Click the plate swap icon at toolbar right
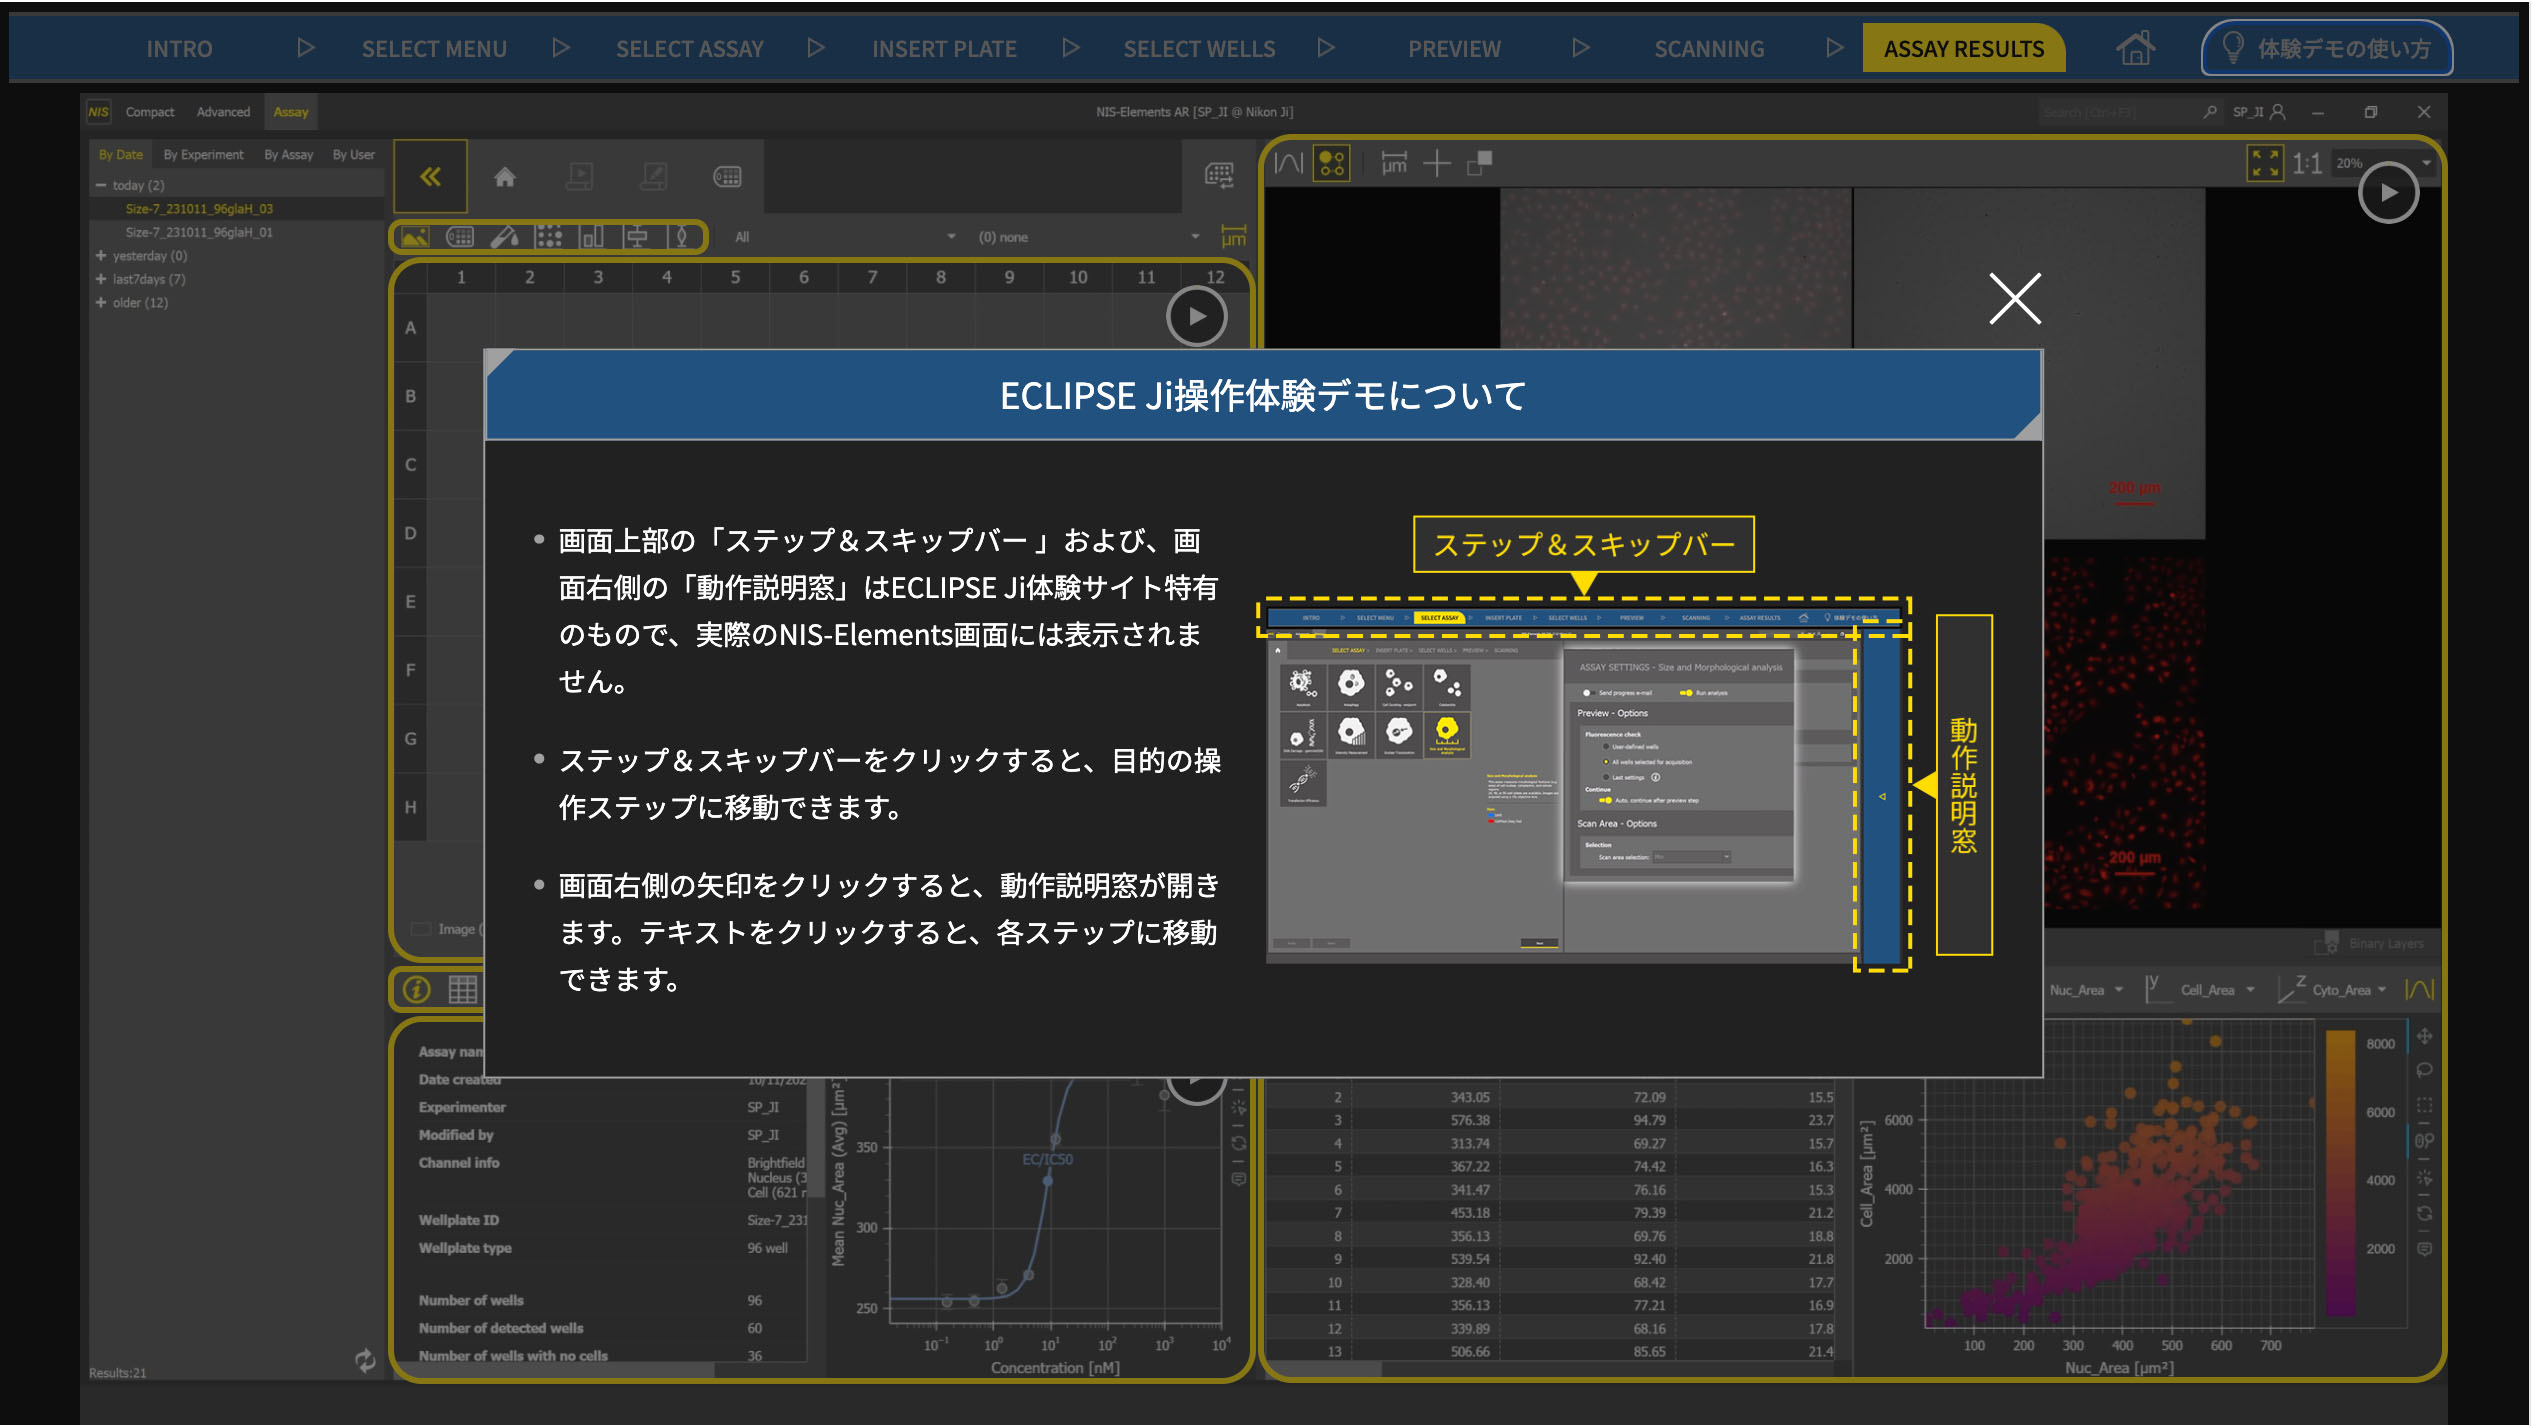 pyautogui.click(x=1219, y=176)
